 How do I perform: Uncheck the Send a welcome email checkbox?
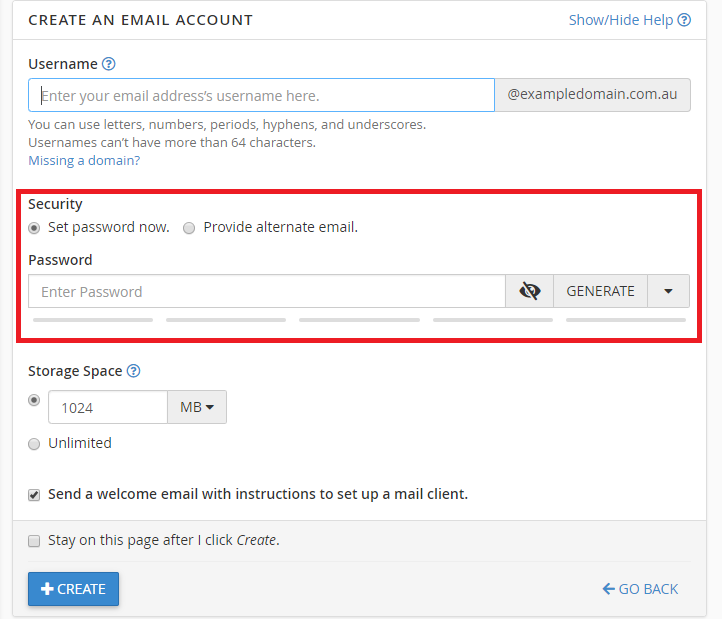(x=35, y=494)
